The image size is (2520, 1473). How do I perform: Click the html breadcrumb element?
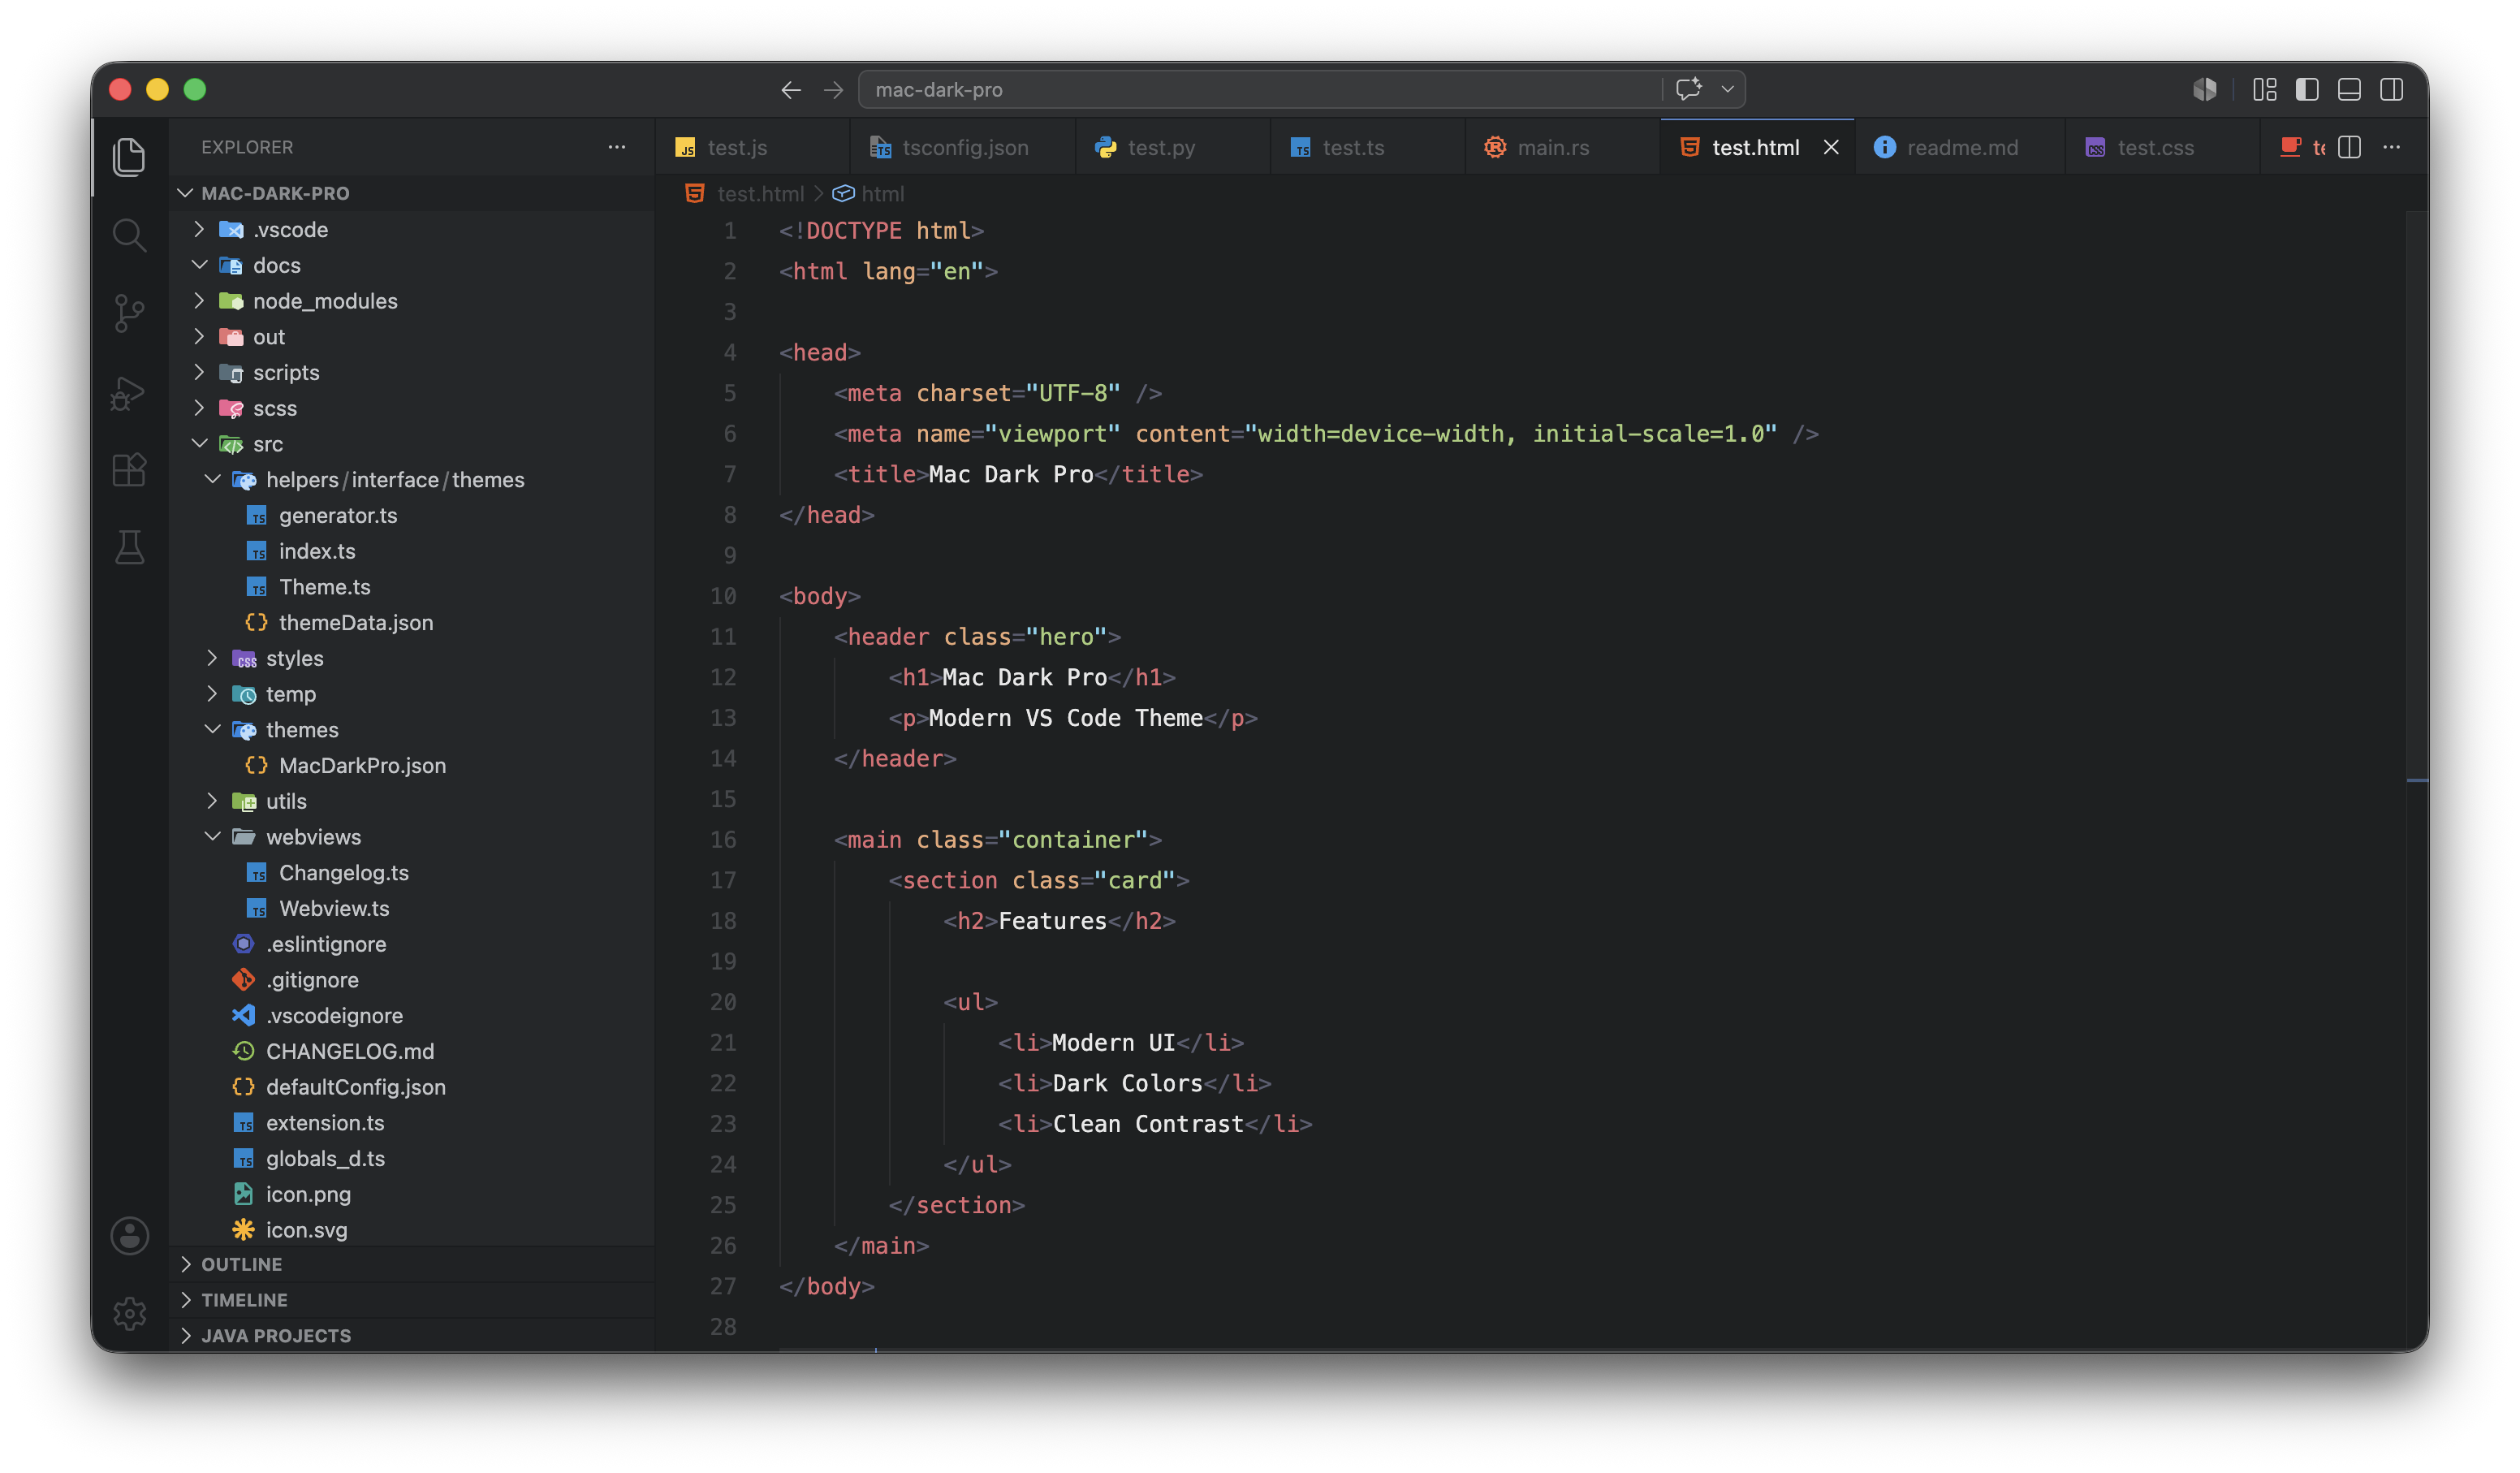882,193
